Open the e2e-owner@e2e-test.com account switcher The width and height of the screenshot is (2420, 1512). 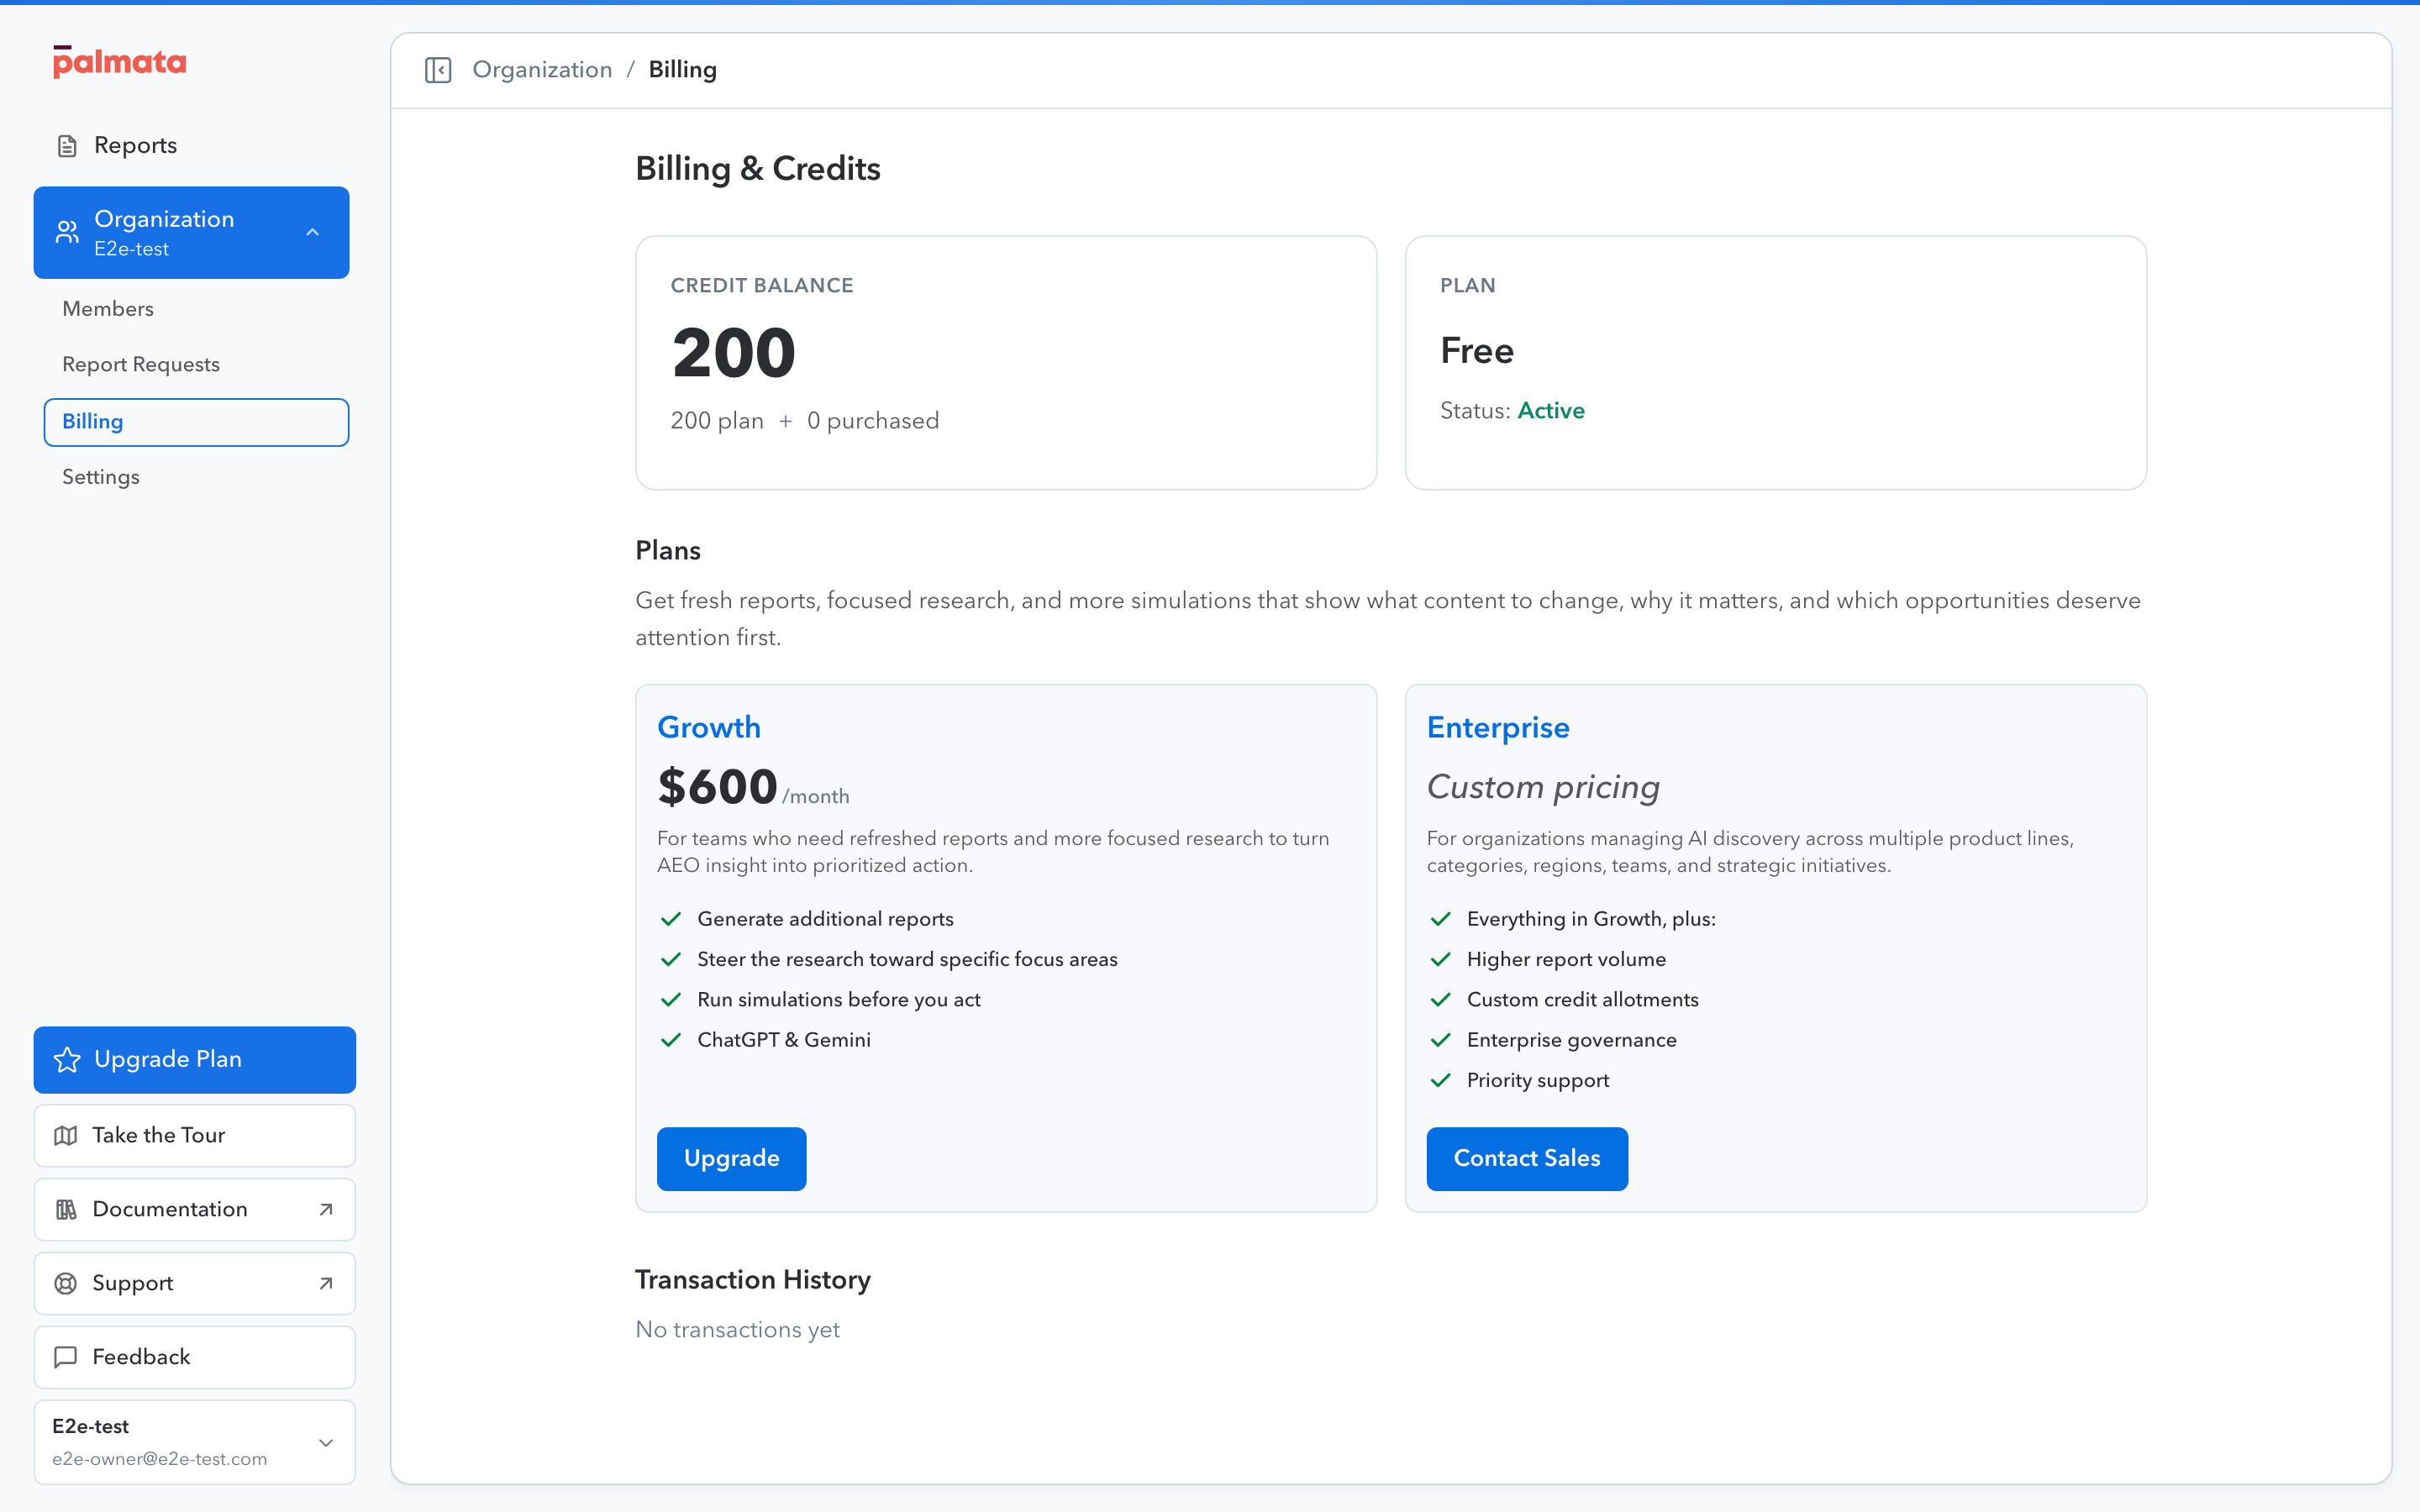click(195, 1442)
